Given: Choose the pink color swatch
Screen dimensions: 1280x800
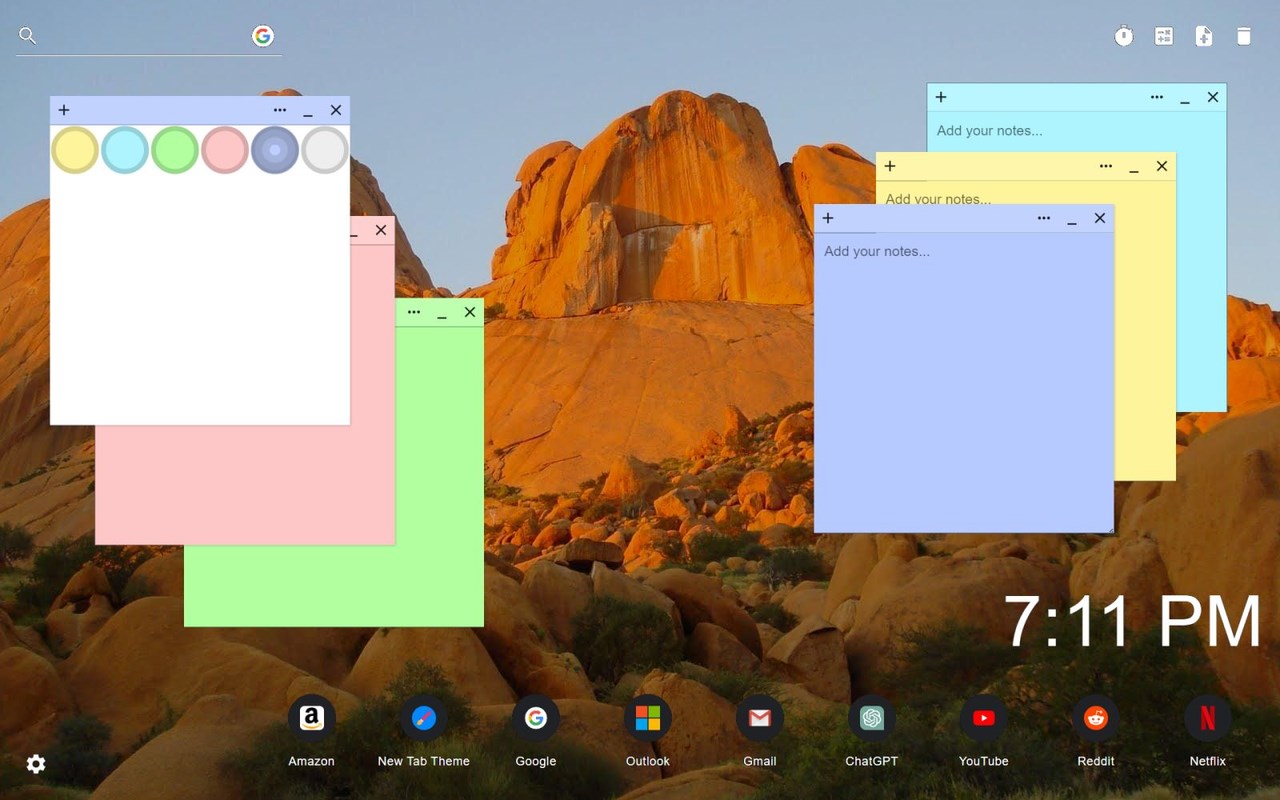Looking at the screenshot, I should pyautogui.click(x=225, y=150).
